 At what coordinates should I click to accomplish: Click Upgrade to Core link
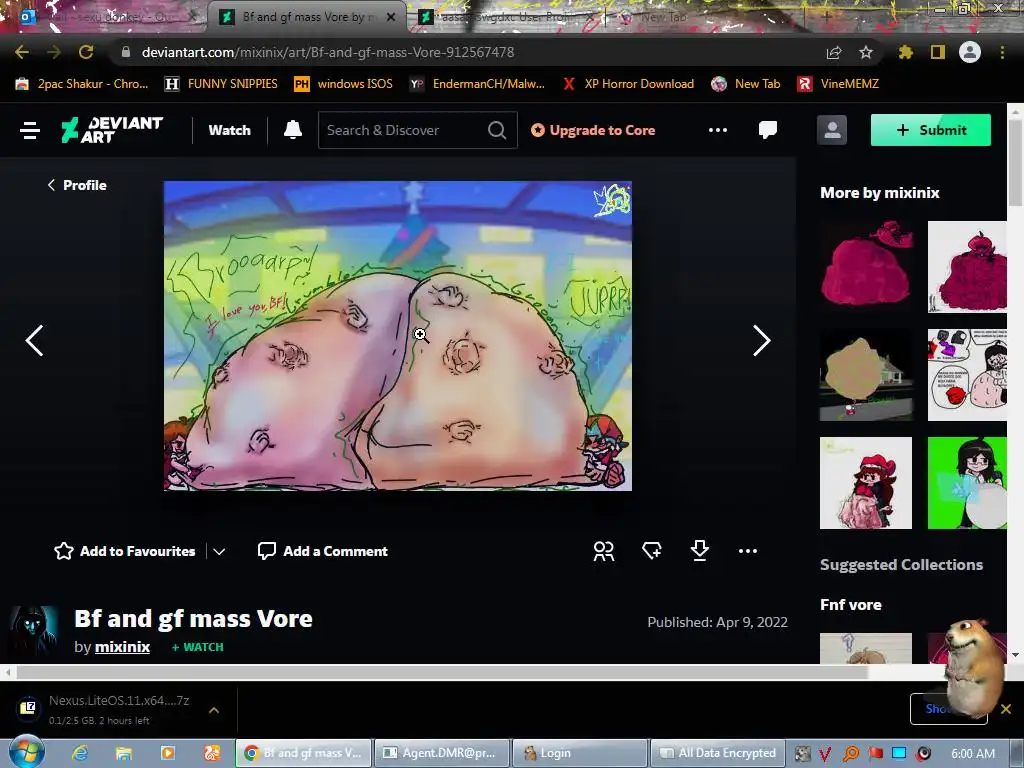593,130
